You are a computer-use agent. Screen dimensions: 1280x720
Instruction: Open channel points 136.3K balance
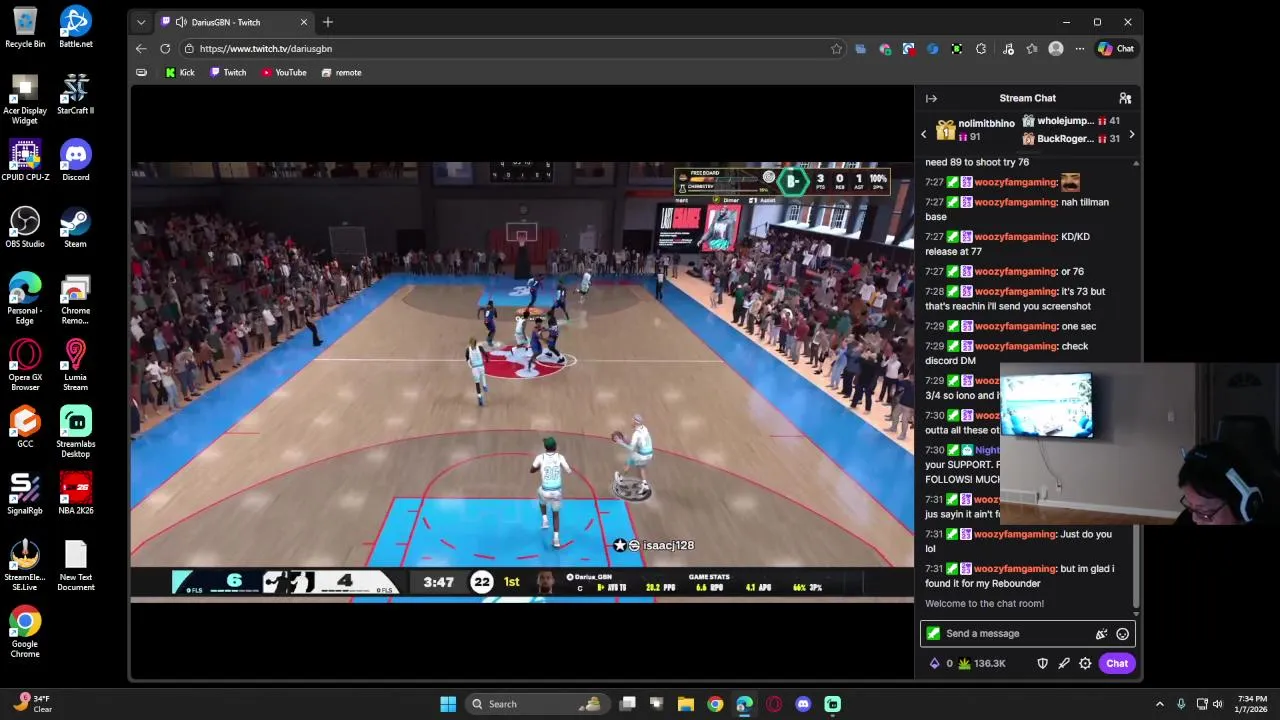tap(981, 663)
